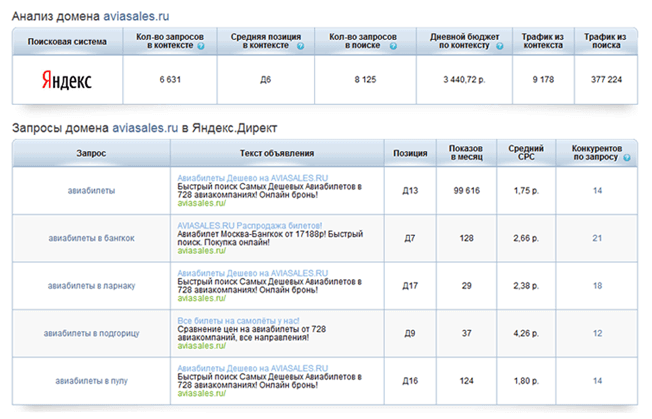Click green aviasales.ru/ URL in бангкок row

[x=202, y=251]
